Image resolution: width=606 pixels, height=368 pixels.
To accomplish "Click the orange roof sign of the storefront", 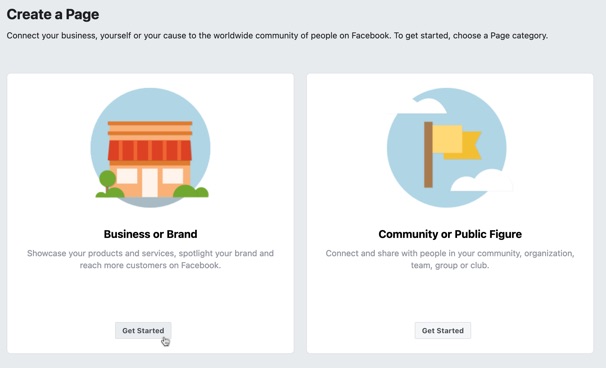I will [150, 128].
